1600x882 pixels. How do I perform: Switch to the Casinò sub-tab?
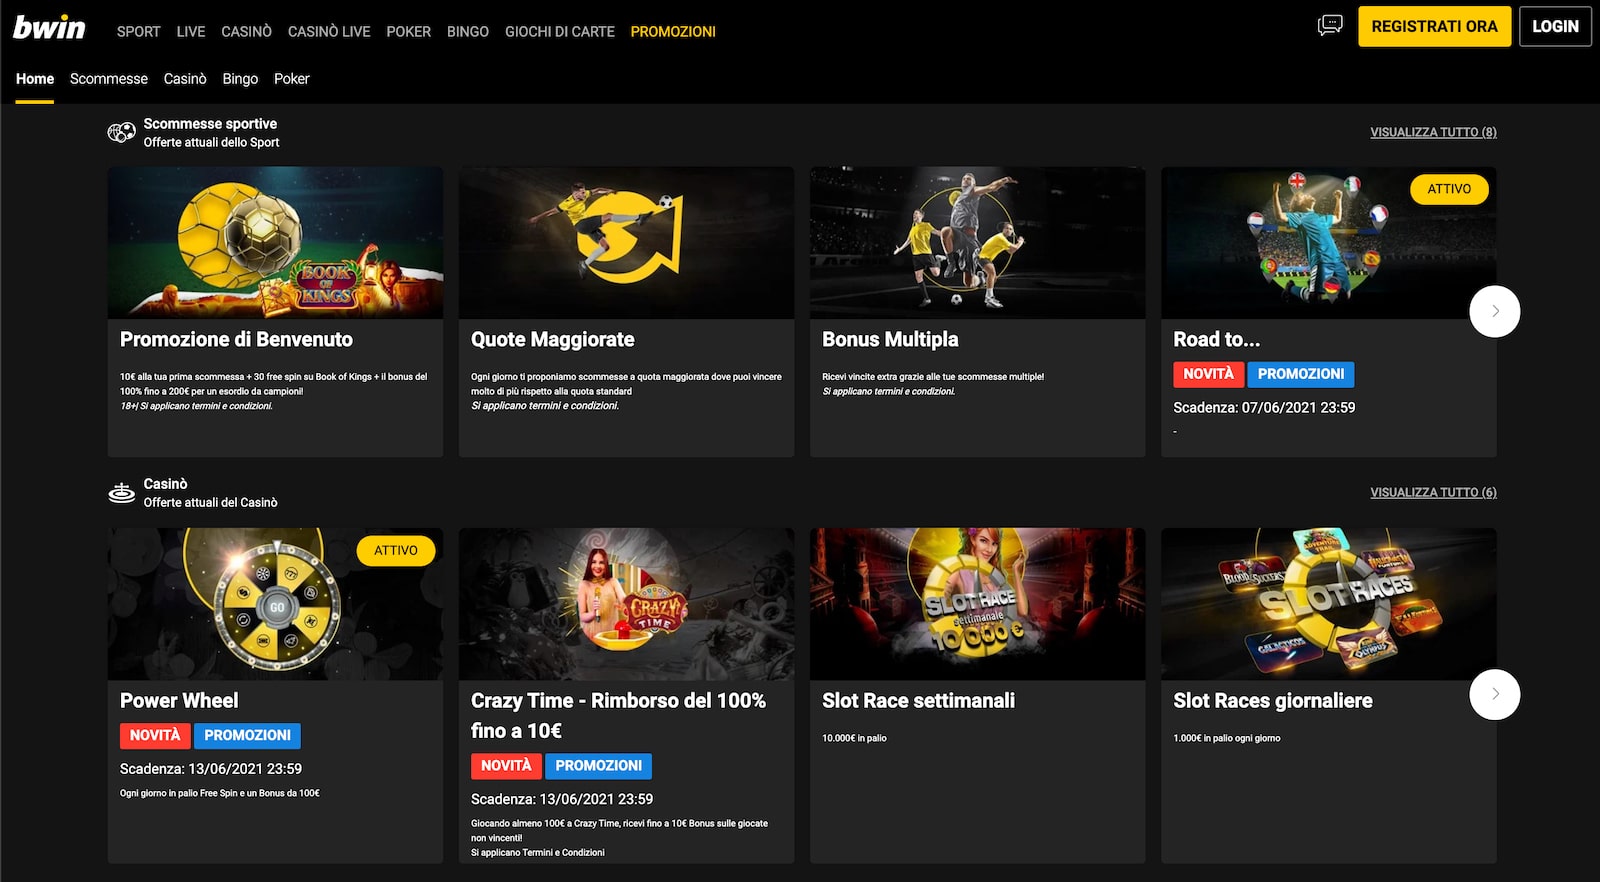[x=185, y=79]
